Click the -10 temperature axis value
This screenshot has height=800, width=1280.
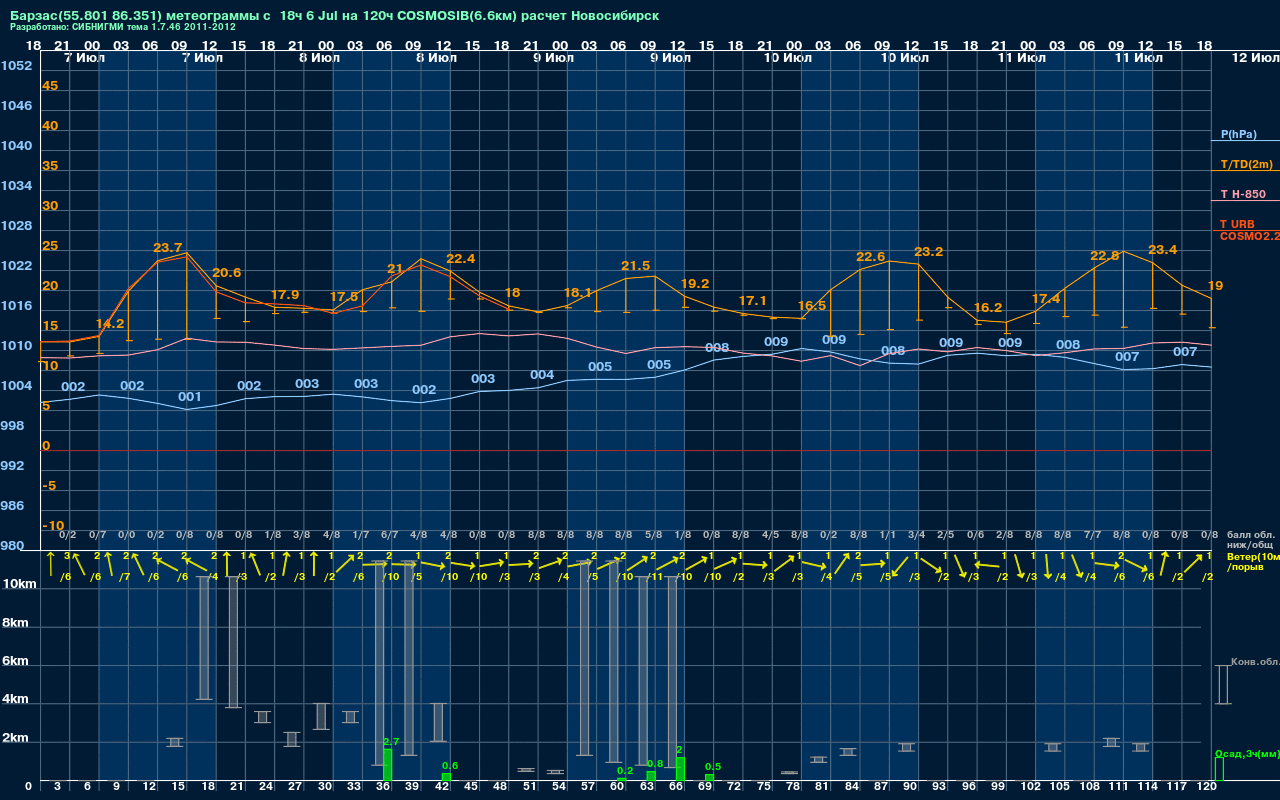click(x=53, y=526)
